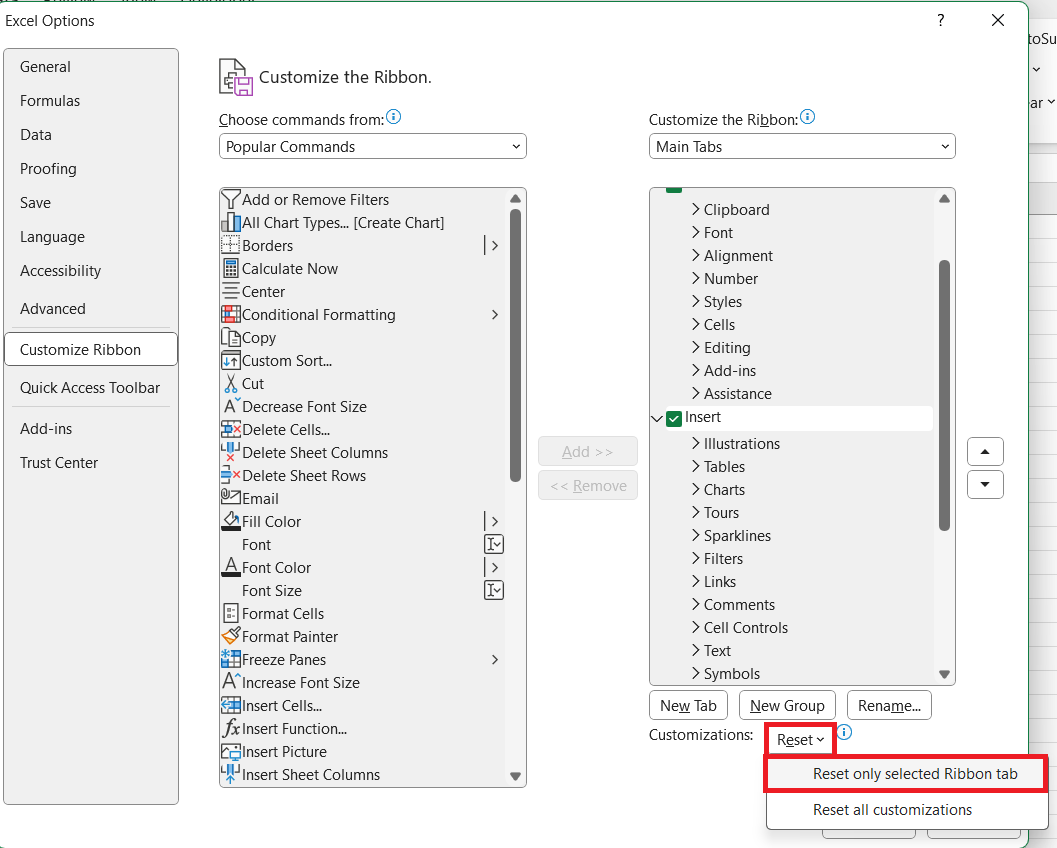Image resolution: width=1057 pixels, height=848 pixels.
Task: Click the commands list scroll down arrow
Action: click(x=516, y=776)
